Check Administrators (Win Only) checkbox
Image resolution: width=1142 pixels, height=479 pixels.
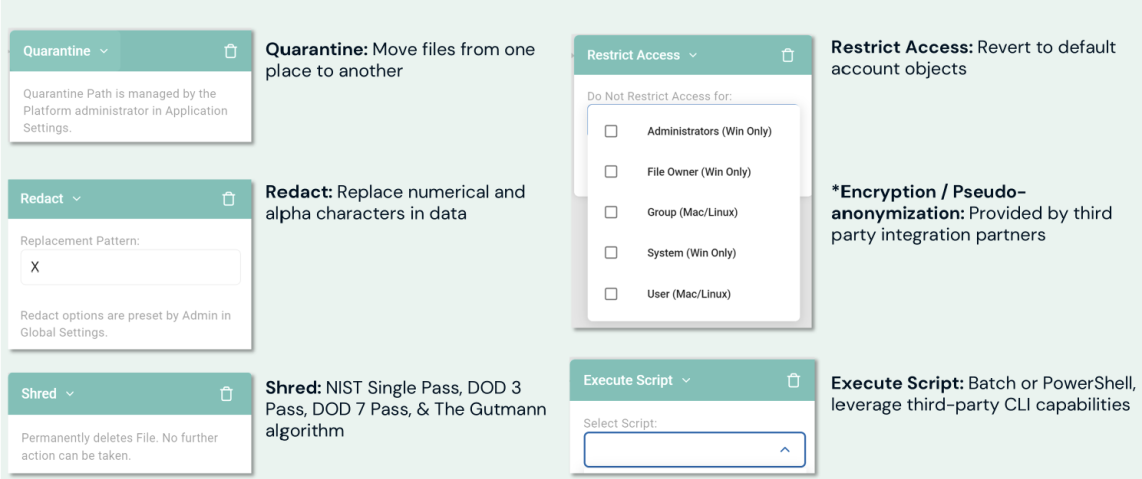click(x=611, y=131)
